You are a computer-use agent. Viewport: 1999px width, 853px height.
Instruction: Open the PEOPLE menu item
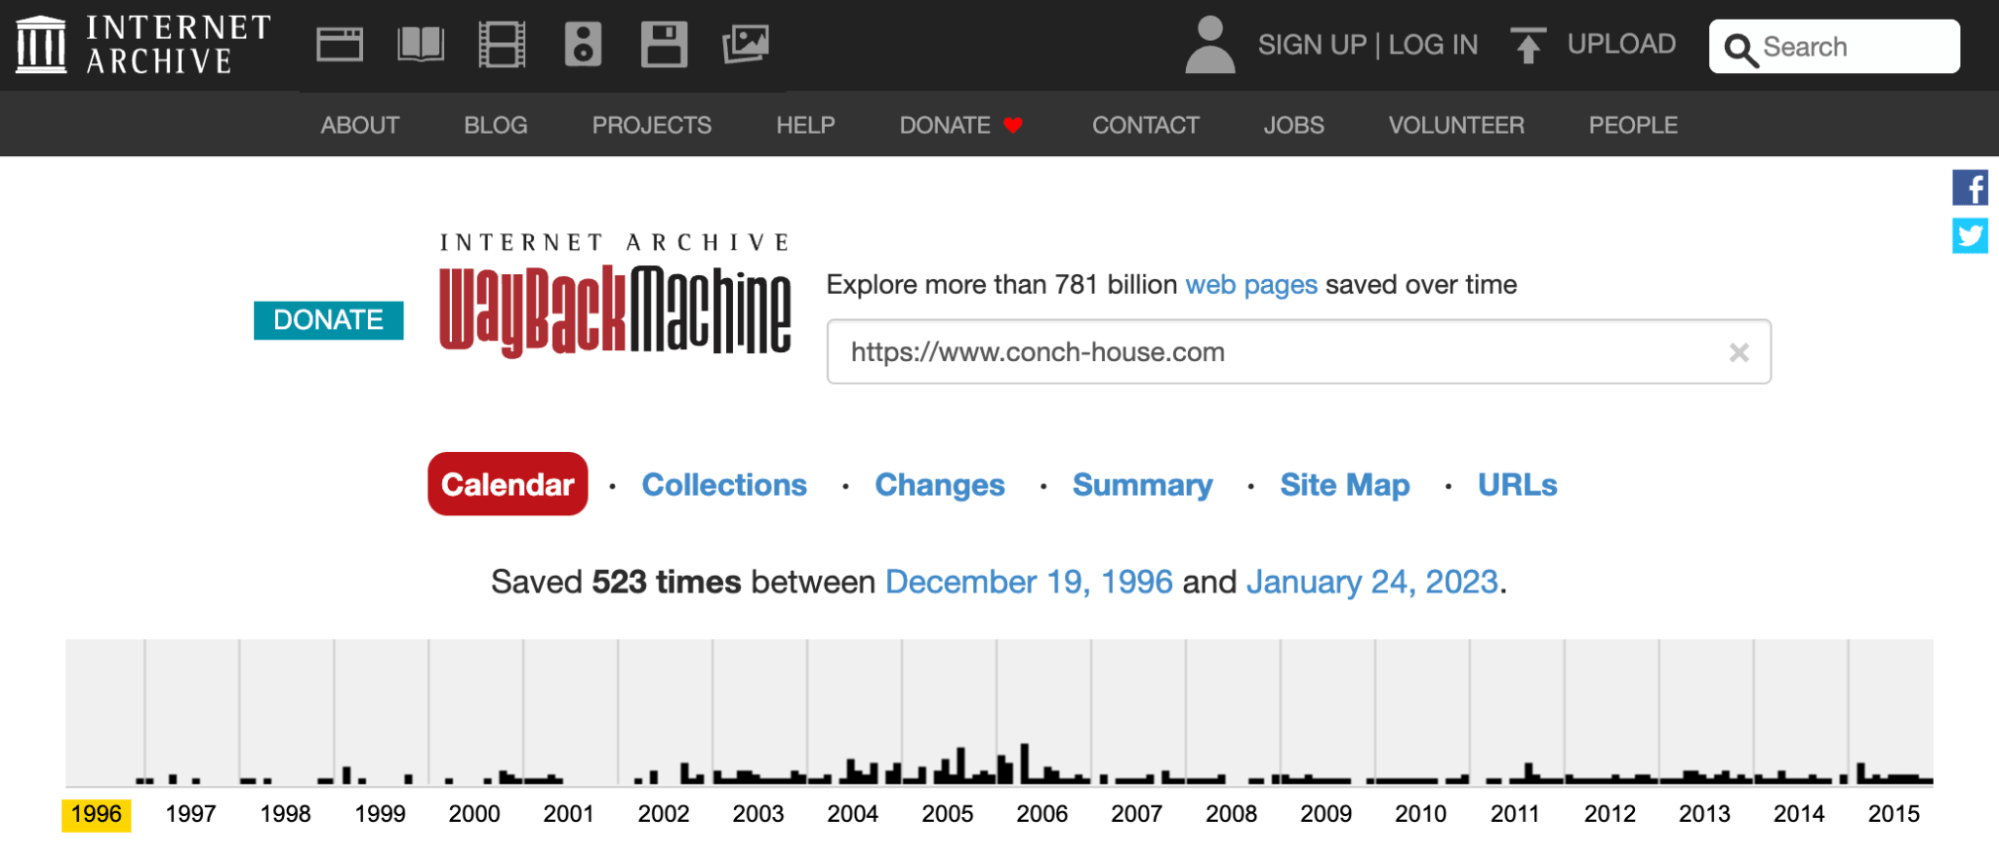click(1634, 125)
